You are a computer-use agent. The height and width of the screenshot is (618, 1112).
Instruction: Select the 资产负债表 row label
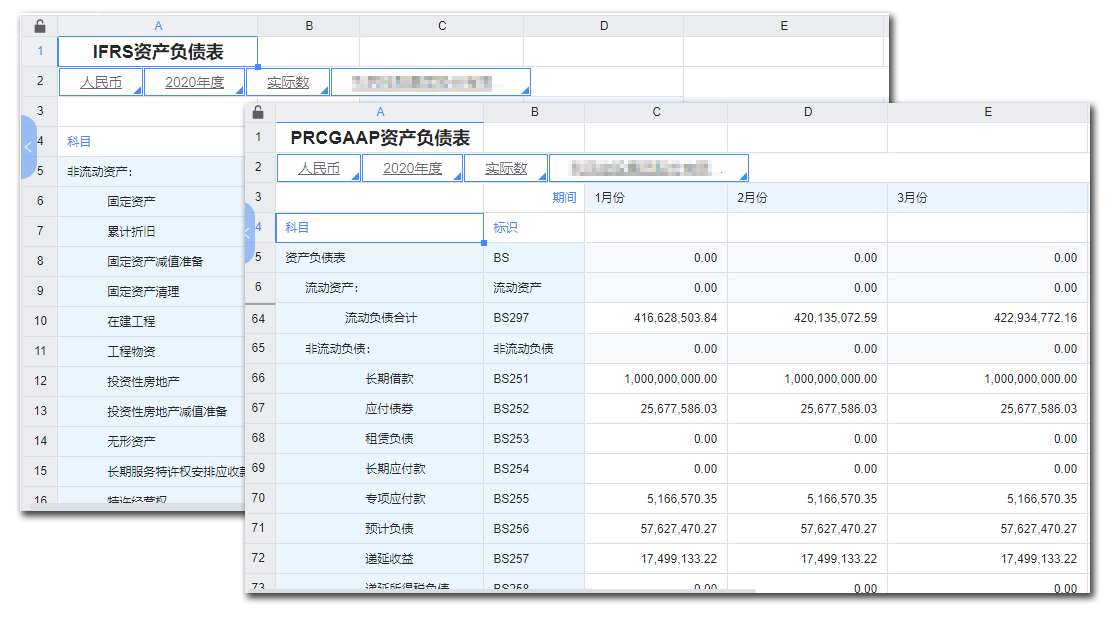379,258
